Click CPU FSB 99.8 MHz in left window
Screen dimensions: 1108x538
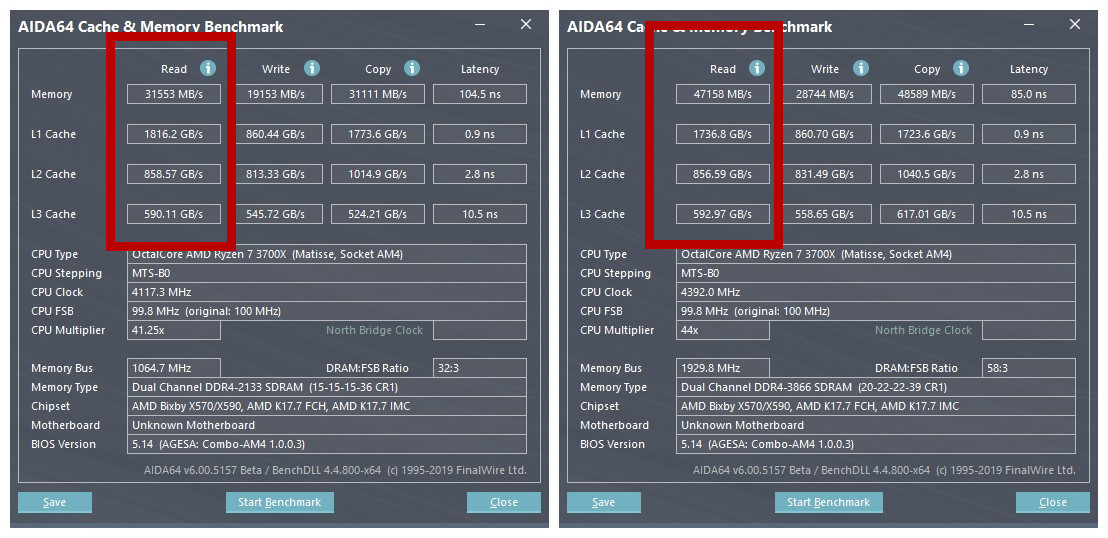point(326,311)
